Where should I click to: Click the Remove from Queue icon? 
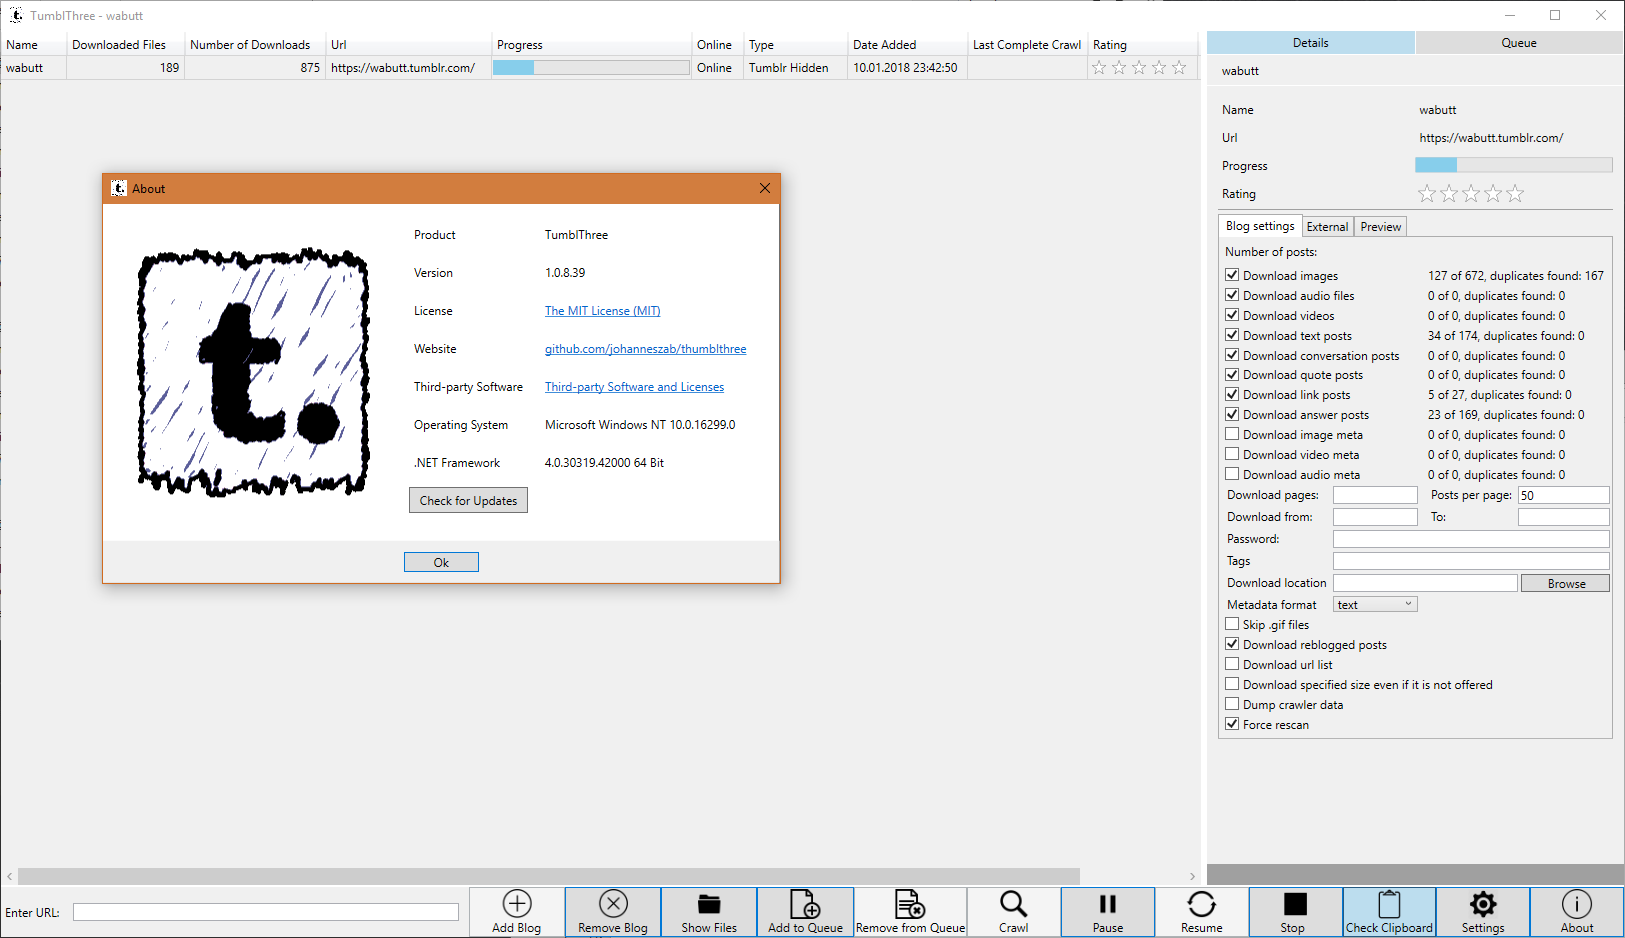click(910, 904)
